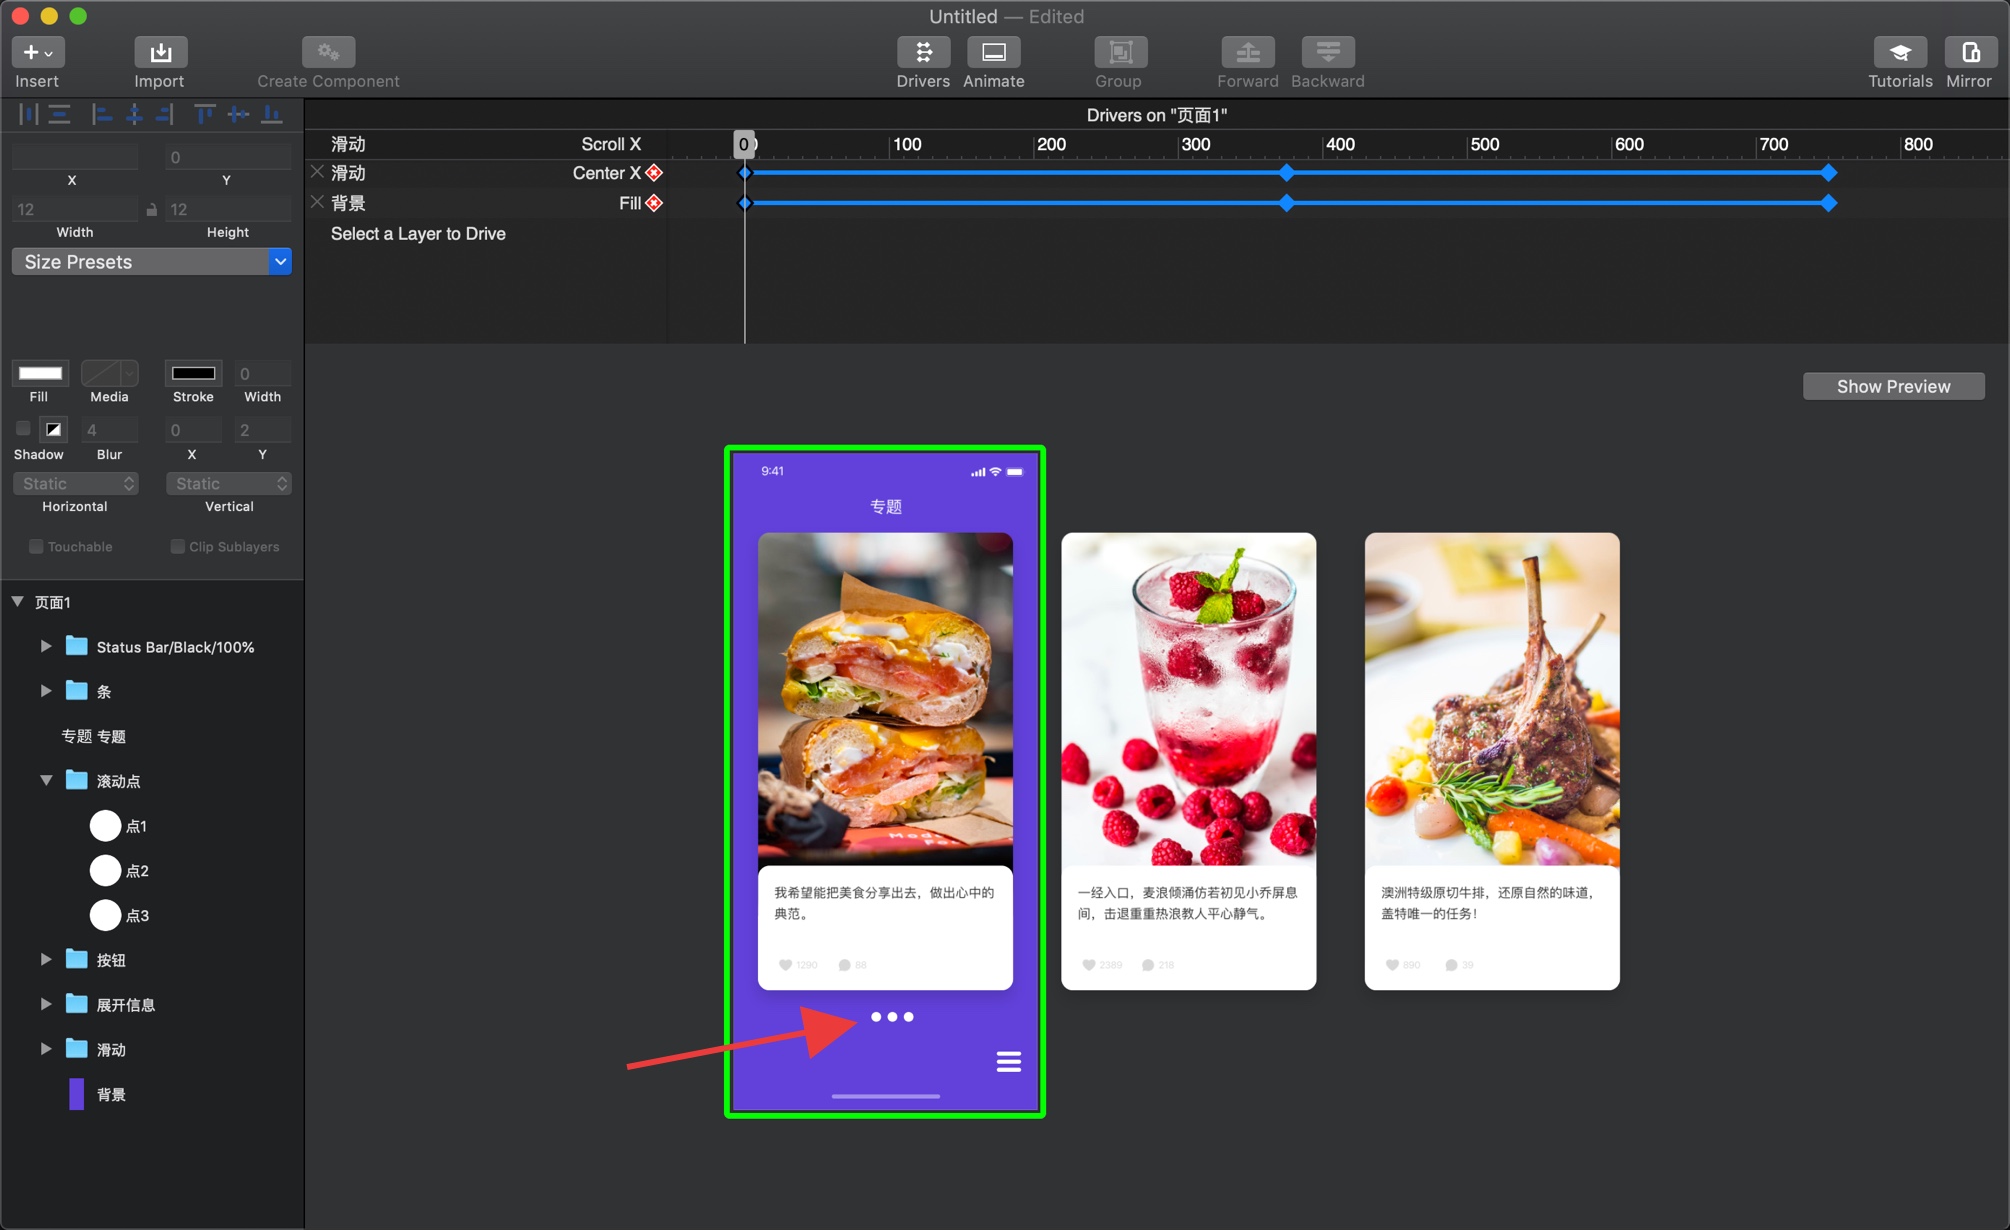2010x1230 pixels.
Task: Open the Drivers panel icon
Action: pos(923,52)
